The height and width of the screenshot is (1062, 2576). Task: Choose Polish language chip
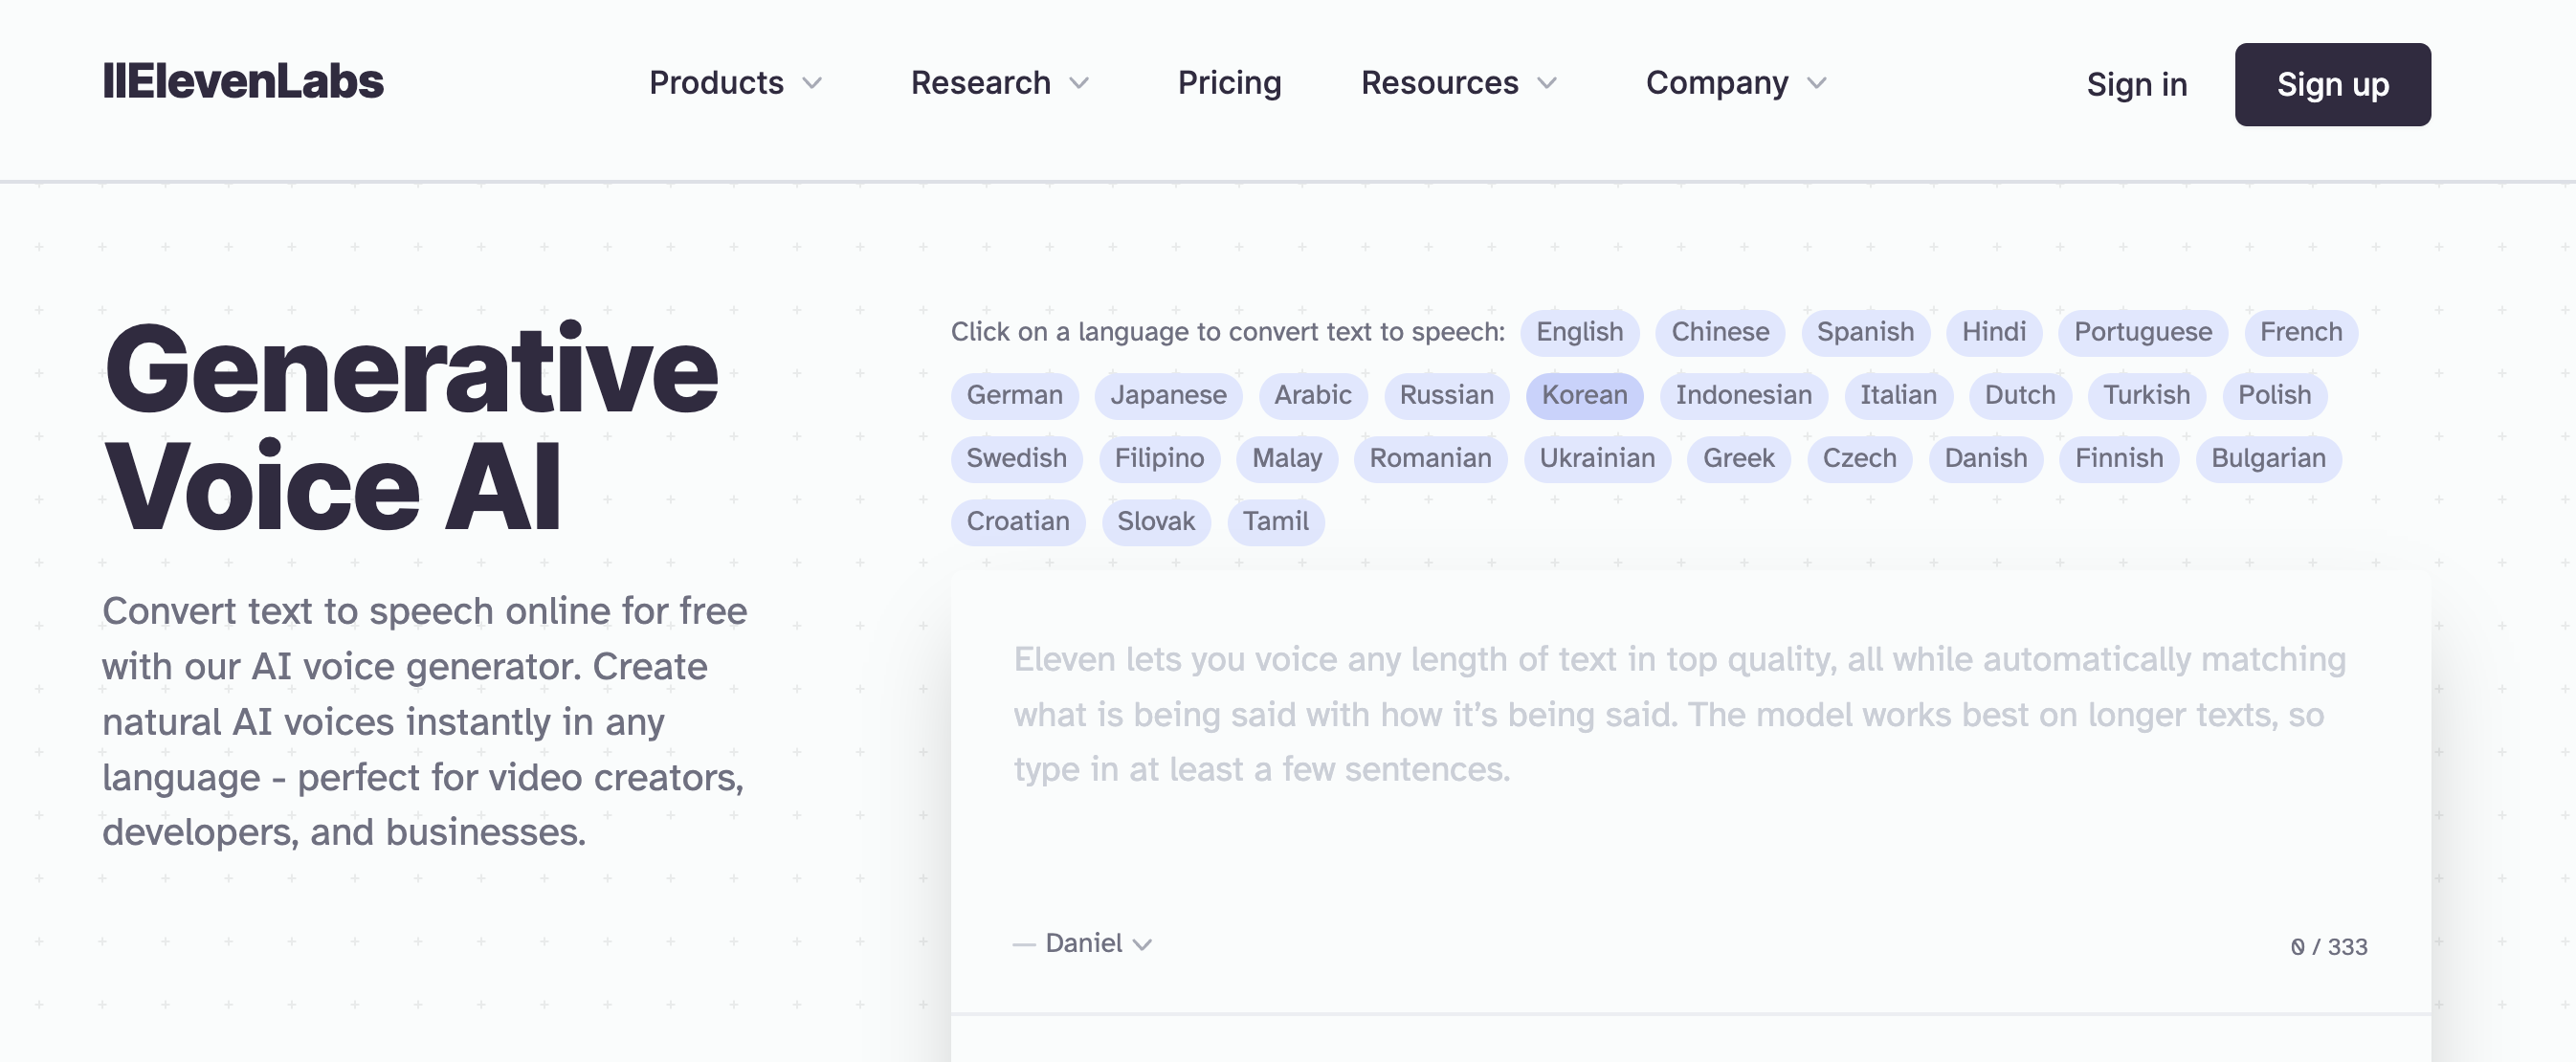click(x=2274, y=395)
